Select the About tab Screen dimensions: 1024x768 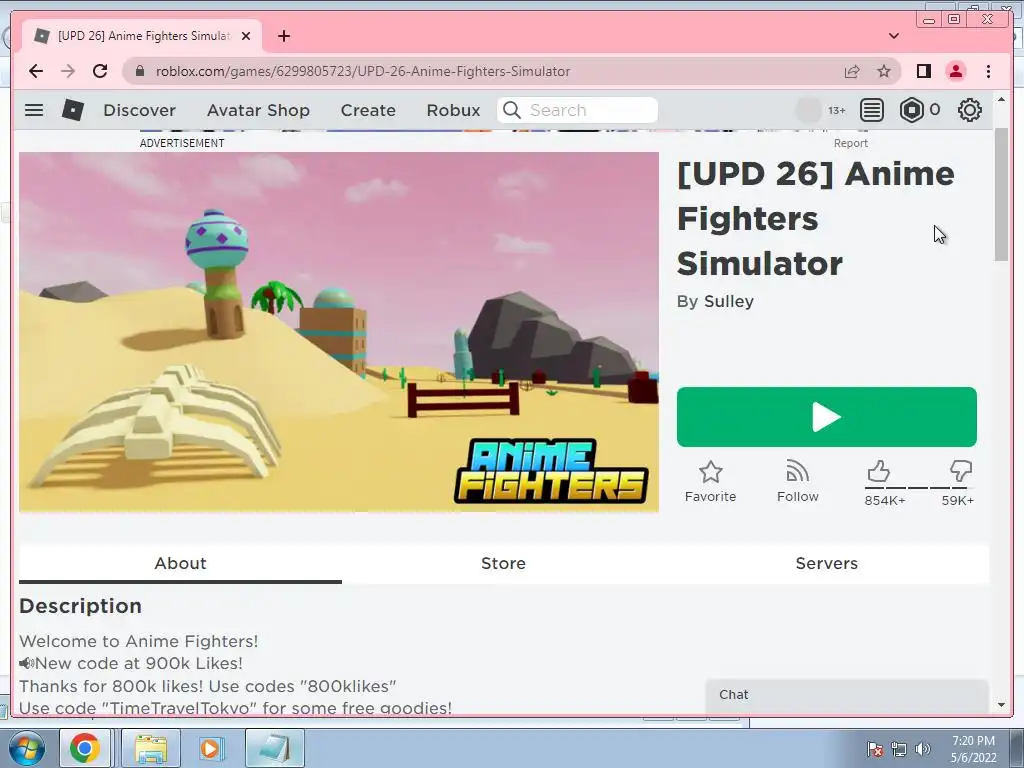tap(180, 563)
